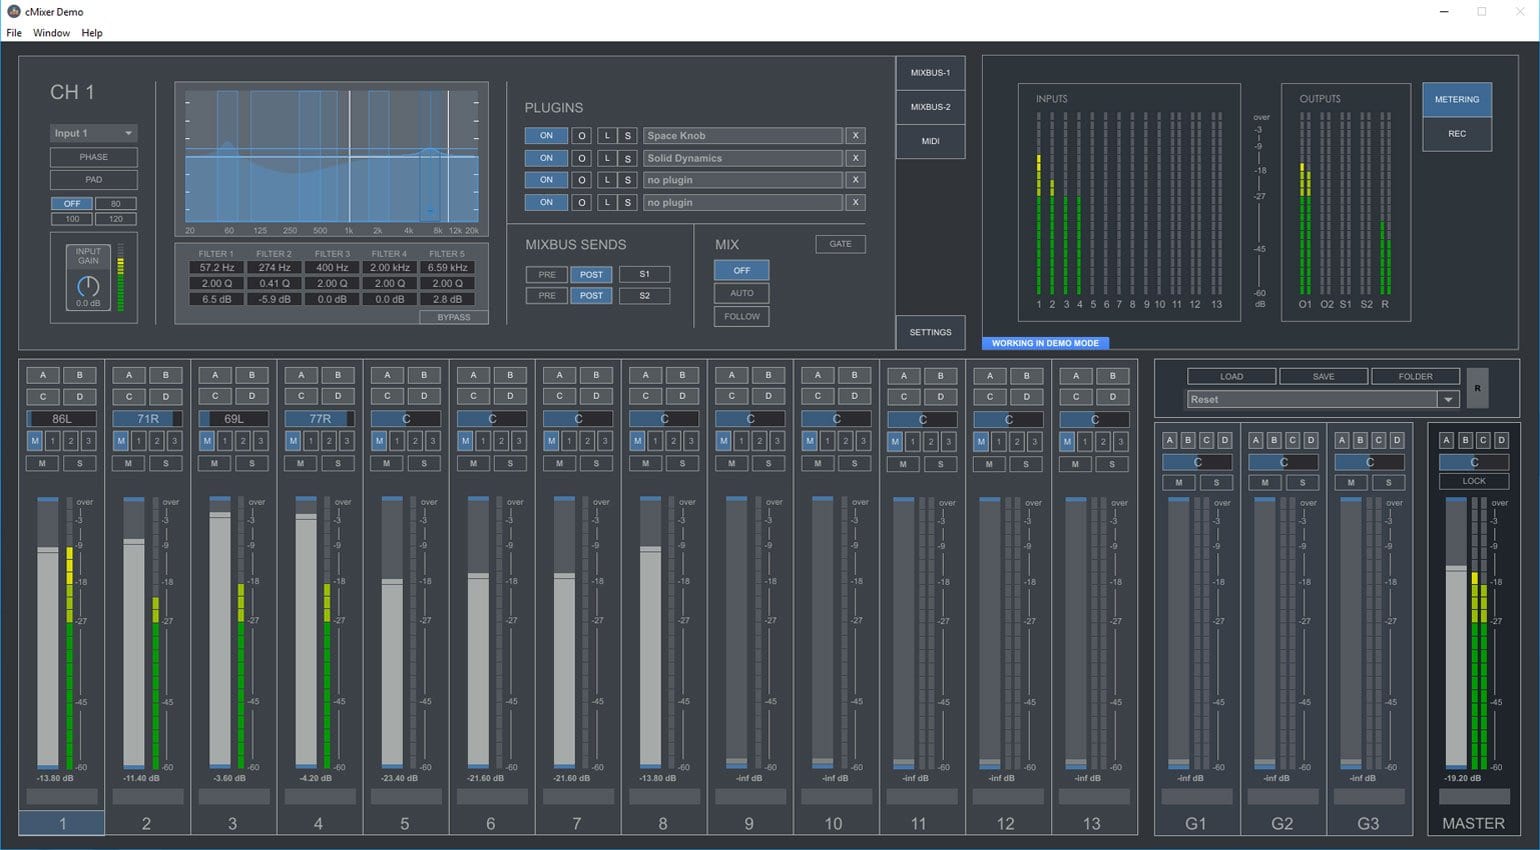Select the METERING tab
Screen dimensions: 1540x850
pos(1457,99)
